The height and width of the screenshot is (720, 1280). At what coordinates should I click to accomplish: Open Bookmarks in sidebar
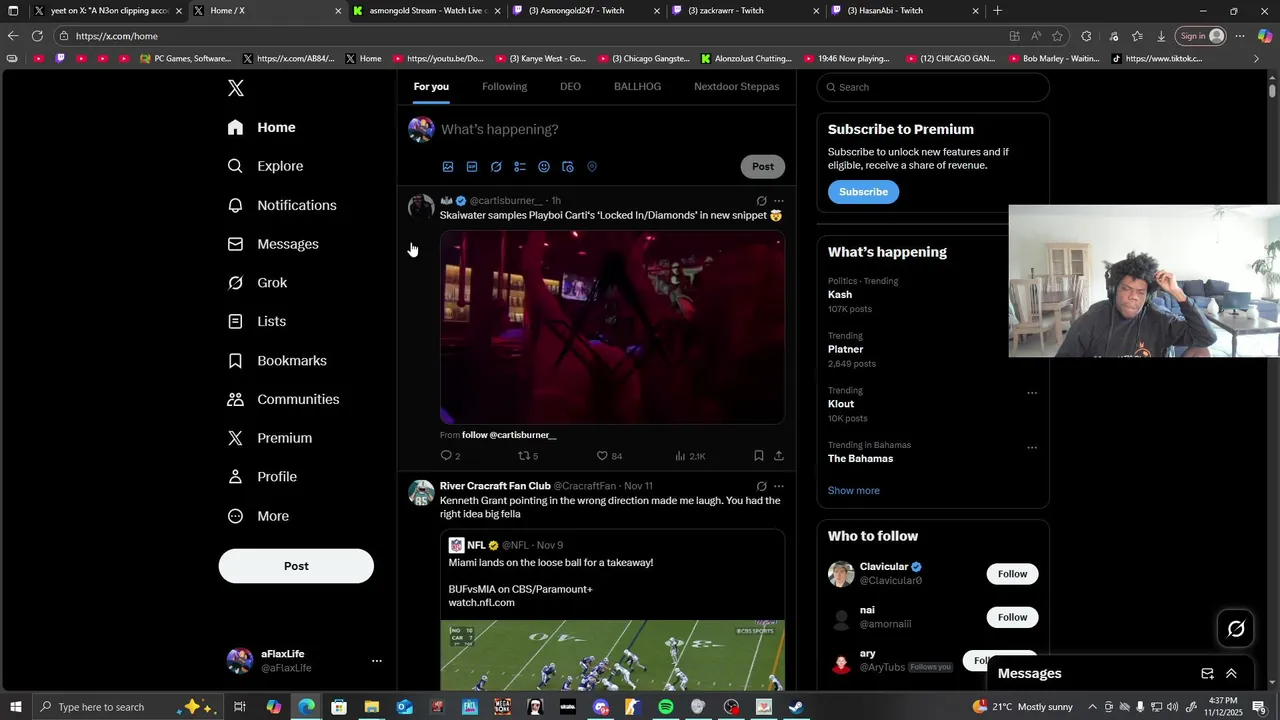[277, 361]
